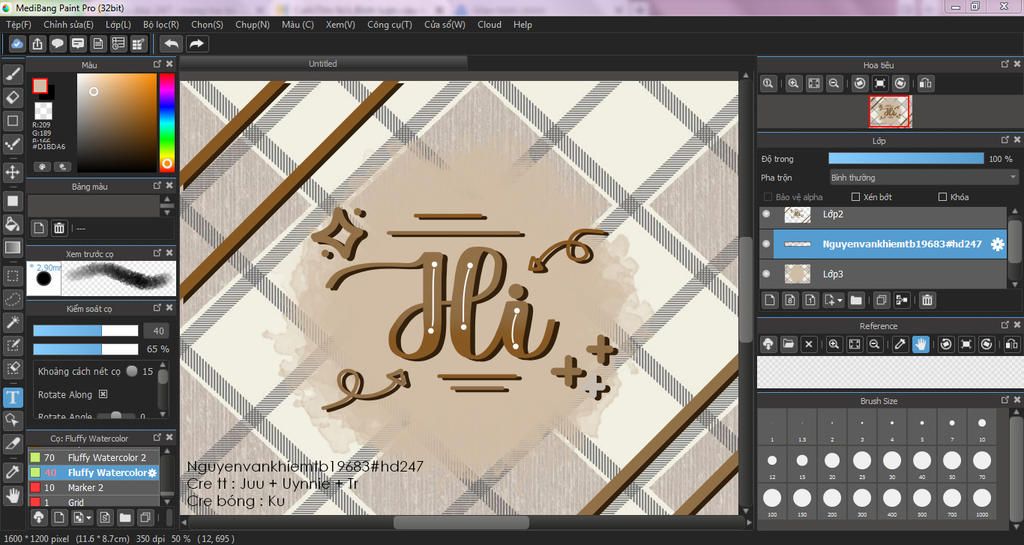Screen dimensions: 1024x545
Task: Open settings gear of Fluffy Watercolor brush
Action: (x=152, y=473)
